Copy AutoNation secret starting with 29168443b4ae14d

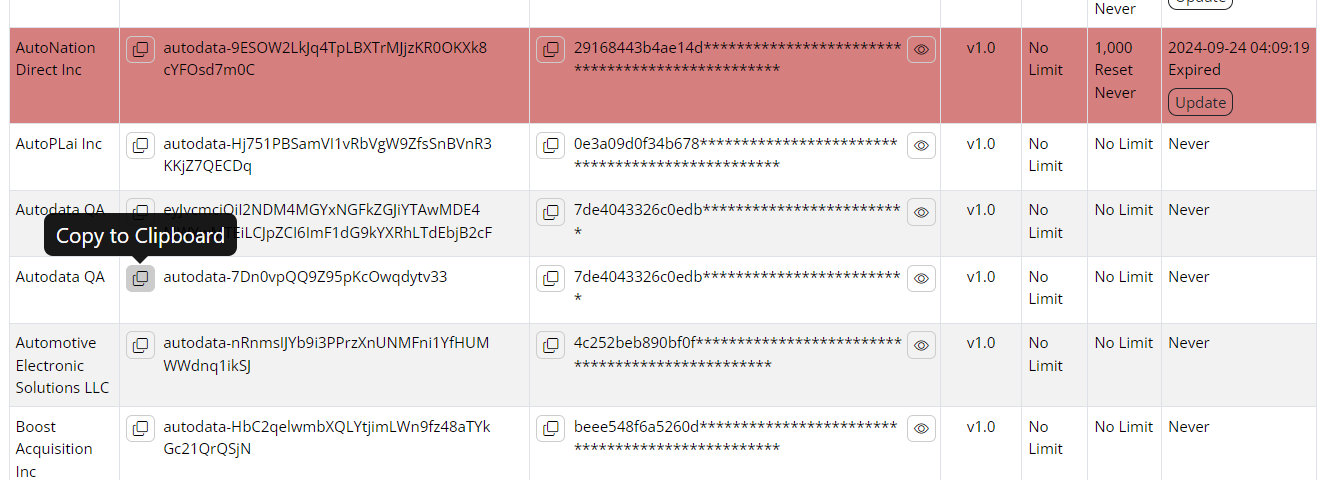tap(550, 49)
